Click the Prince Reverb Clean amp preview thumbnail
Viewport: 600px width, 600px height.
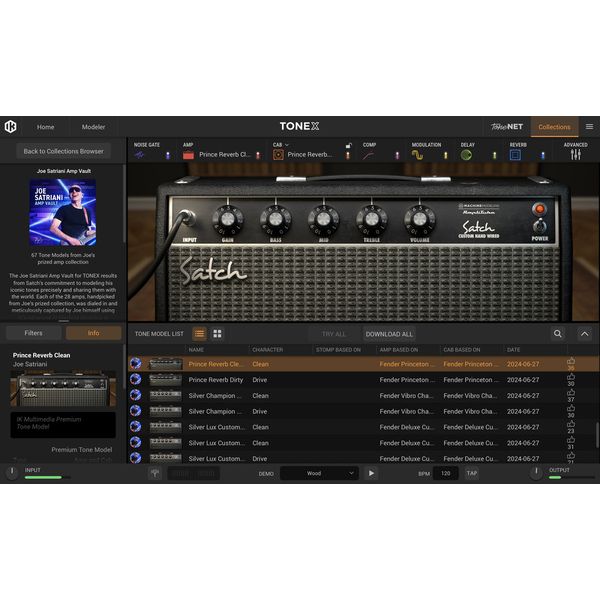point(63,388)
